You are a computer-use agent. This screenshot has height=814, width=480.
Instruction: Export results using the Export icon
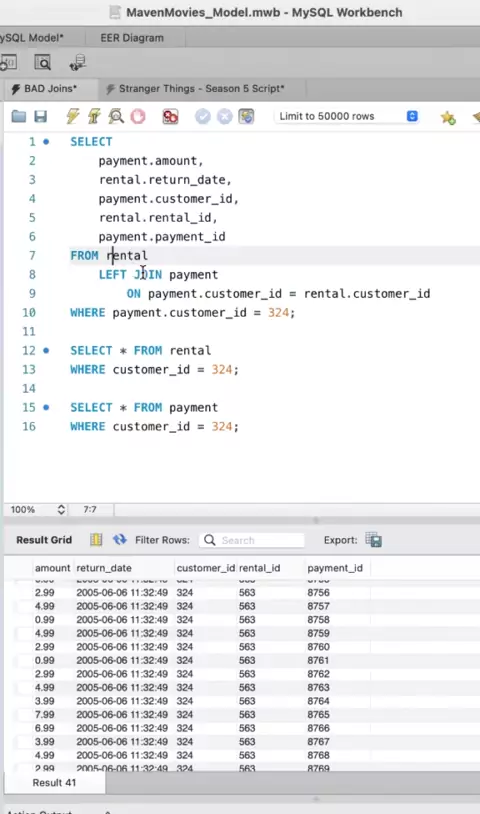pos(373,540)
